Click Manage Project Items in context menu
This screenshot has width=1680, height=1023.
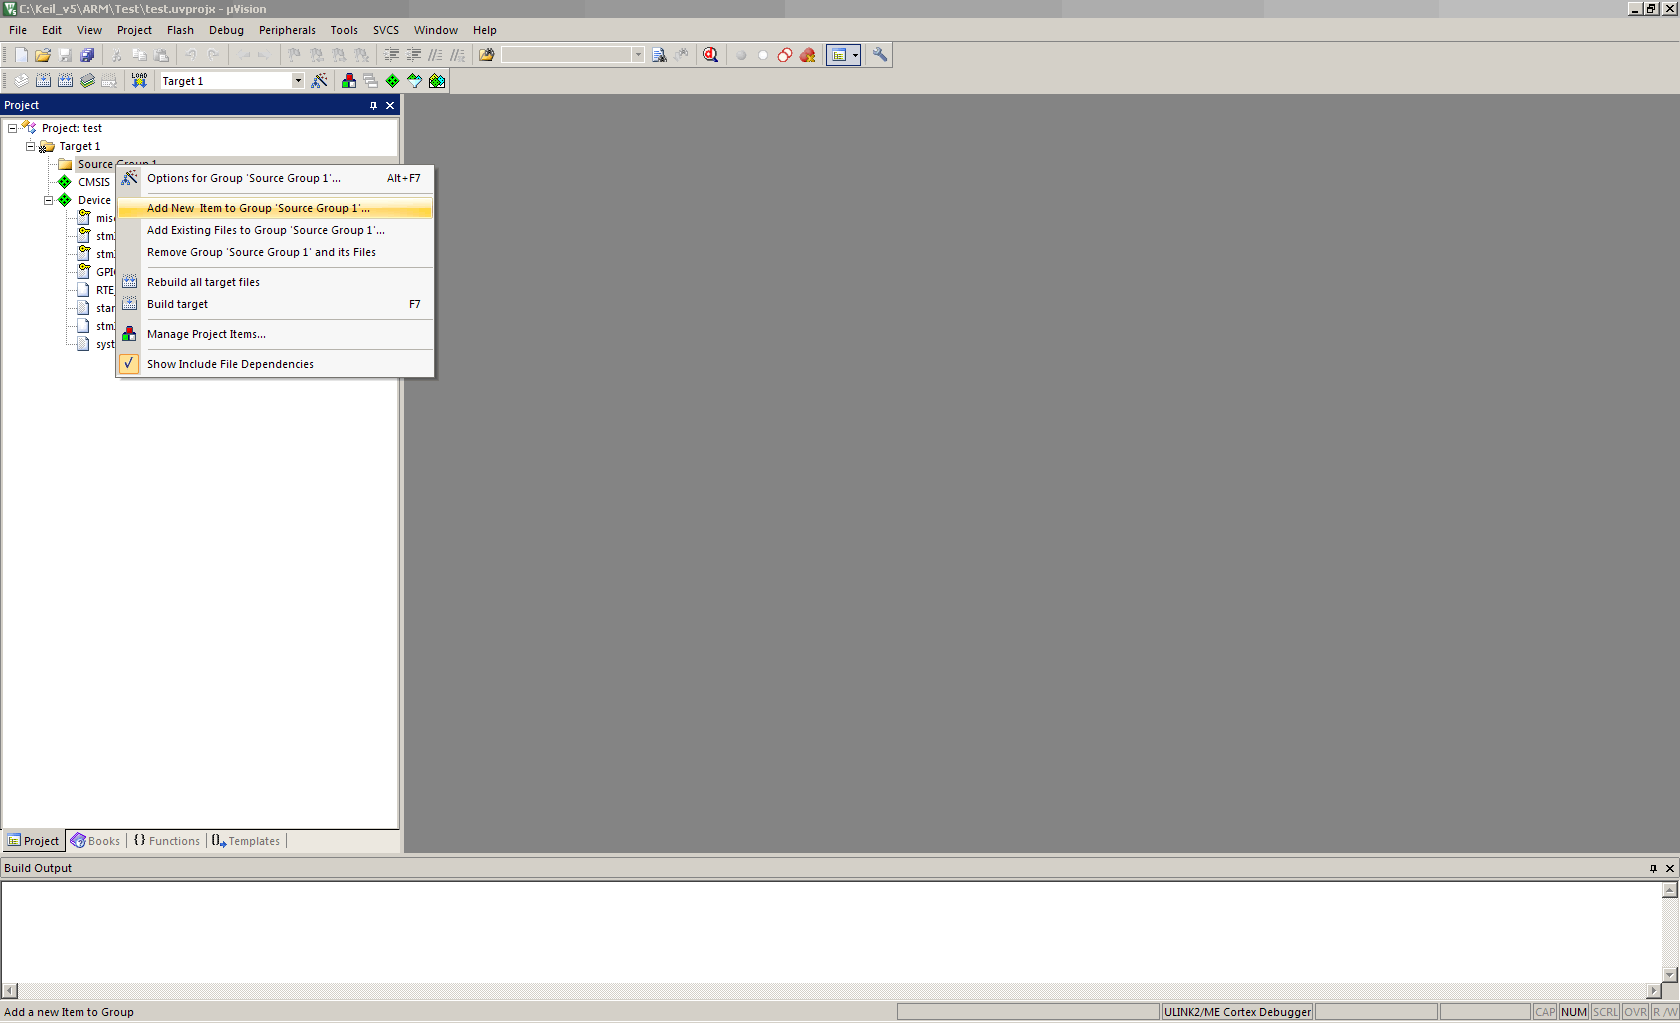206,334
